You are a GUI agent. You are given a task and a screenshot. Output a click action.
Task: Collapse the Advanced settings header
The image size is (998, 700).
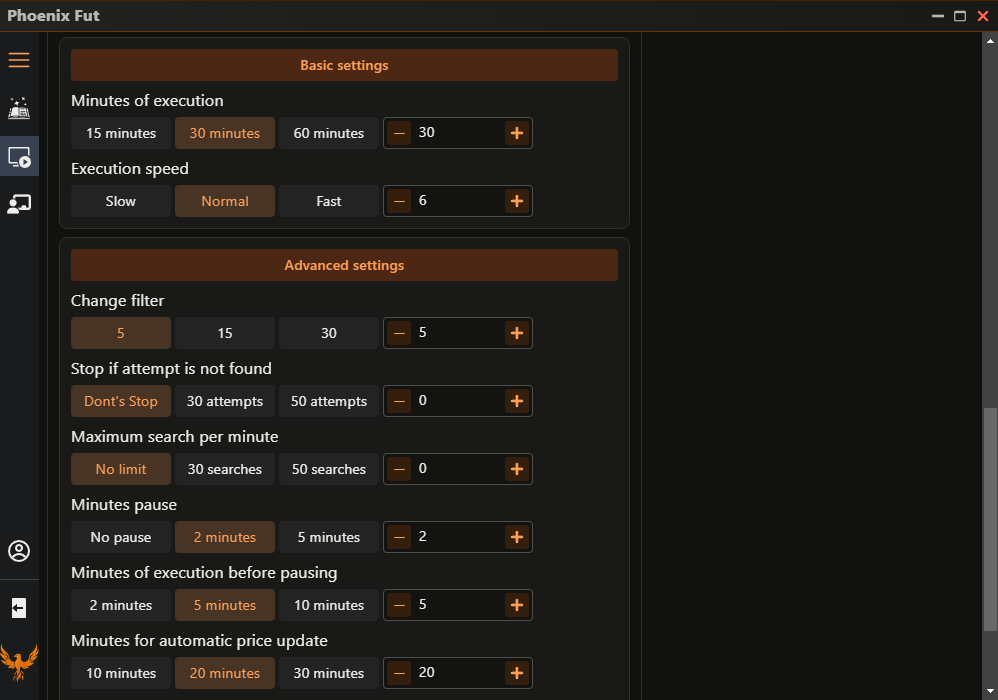point(344,265)
